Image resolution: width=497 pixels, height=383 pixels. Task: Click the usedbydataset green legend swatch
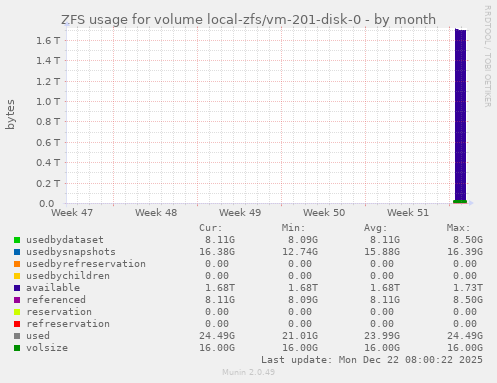tap(17, 240)
